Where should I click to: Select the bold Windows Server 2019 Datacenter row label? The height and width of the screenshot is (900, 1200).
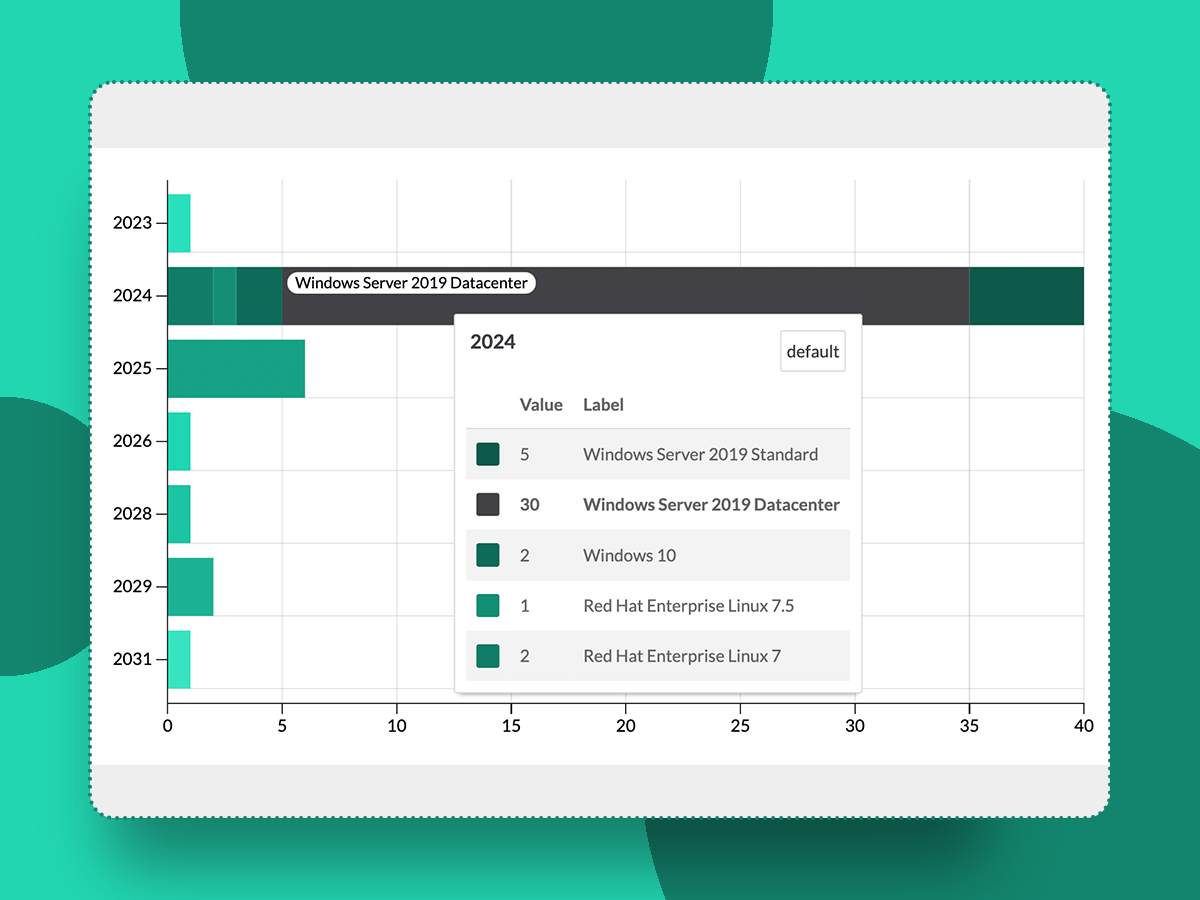click(712, 505)
